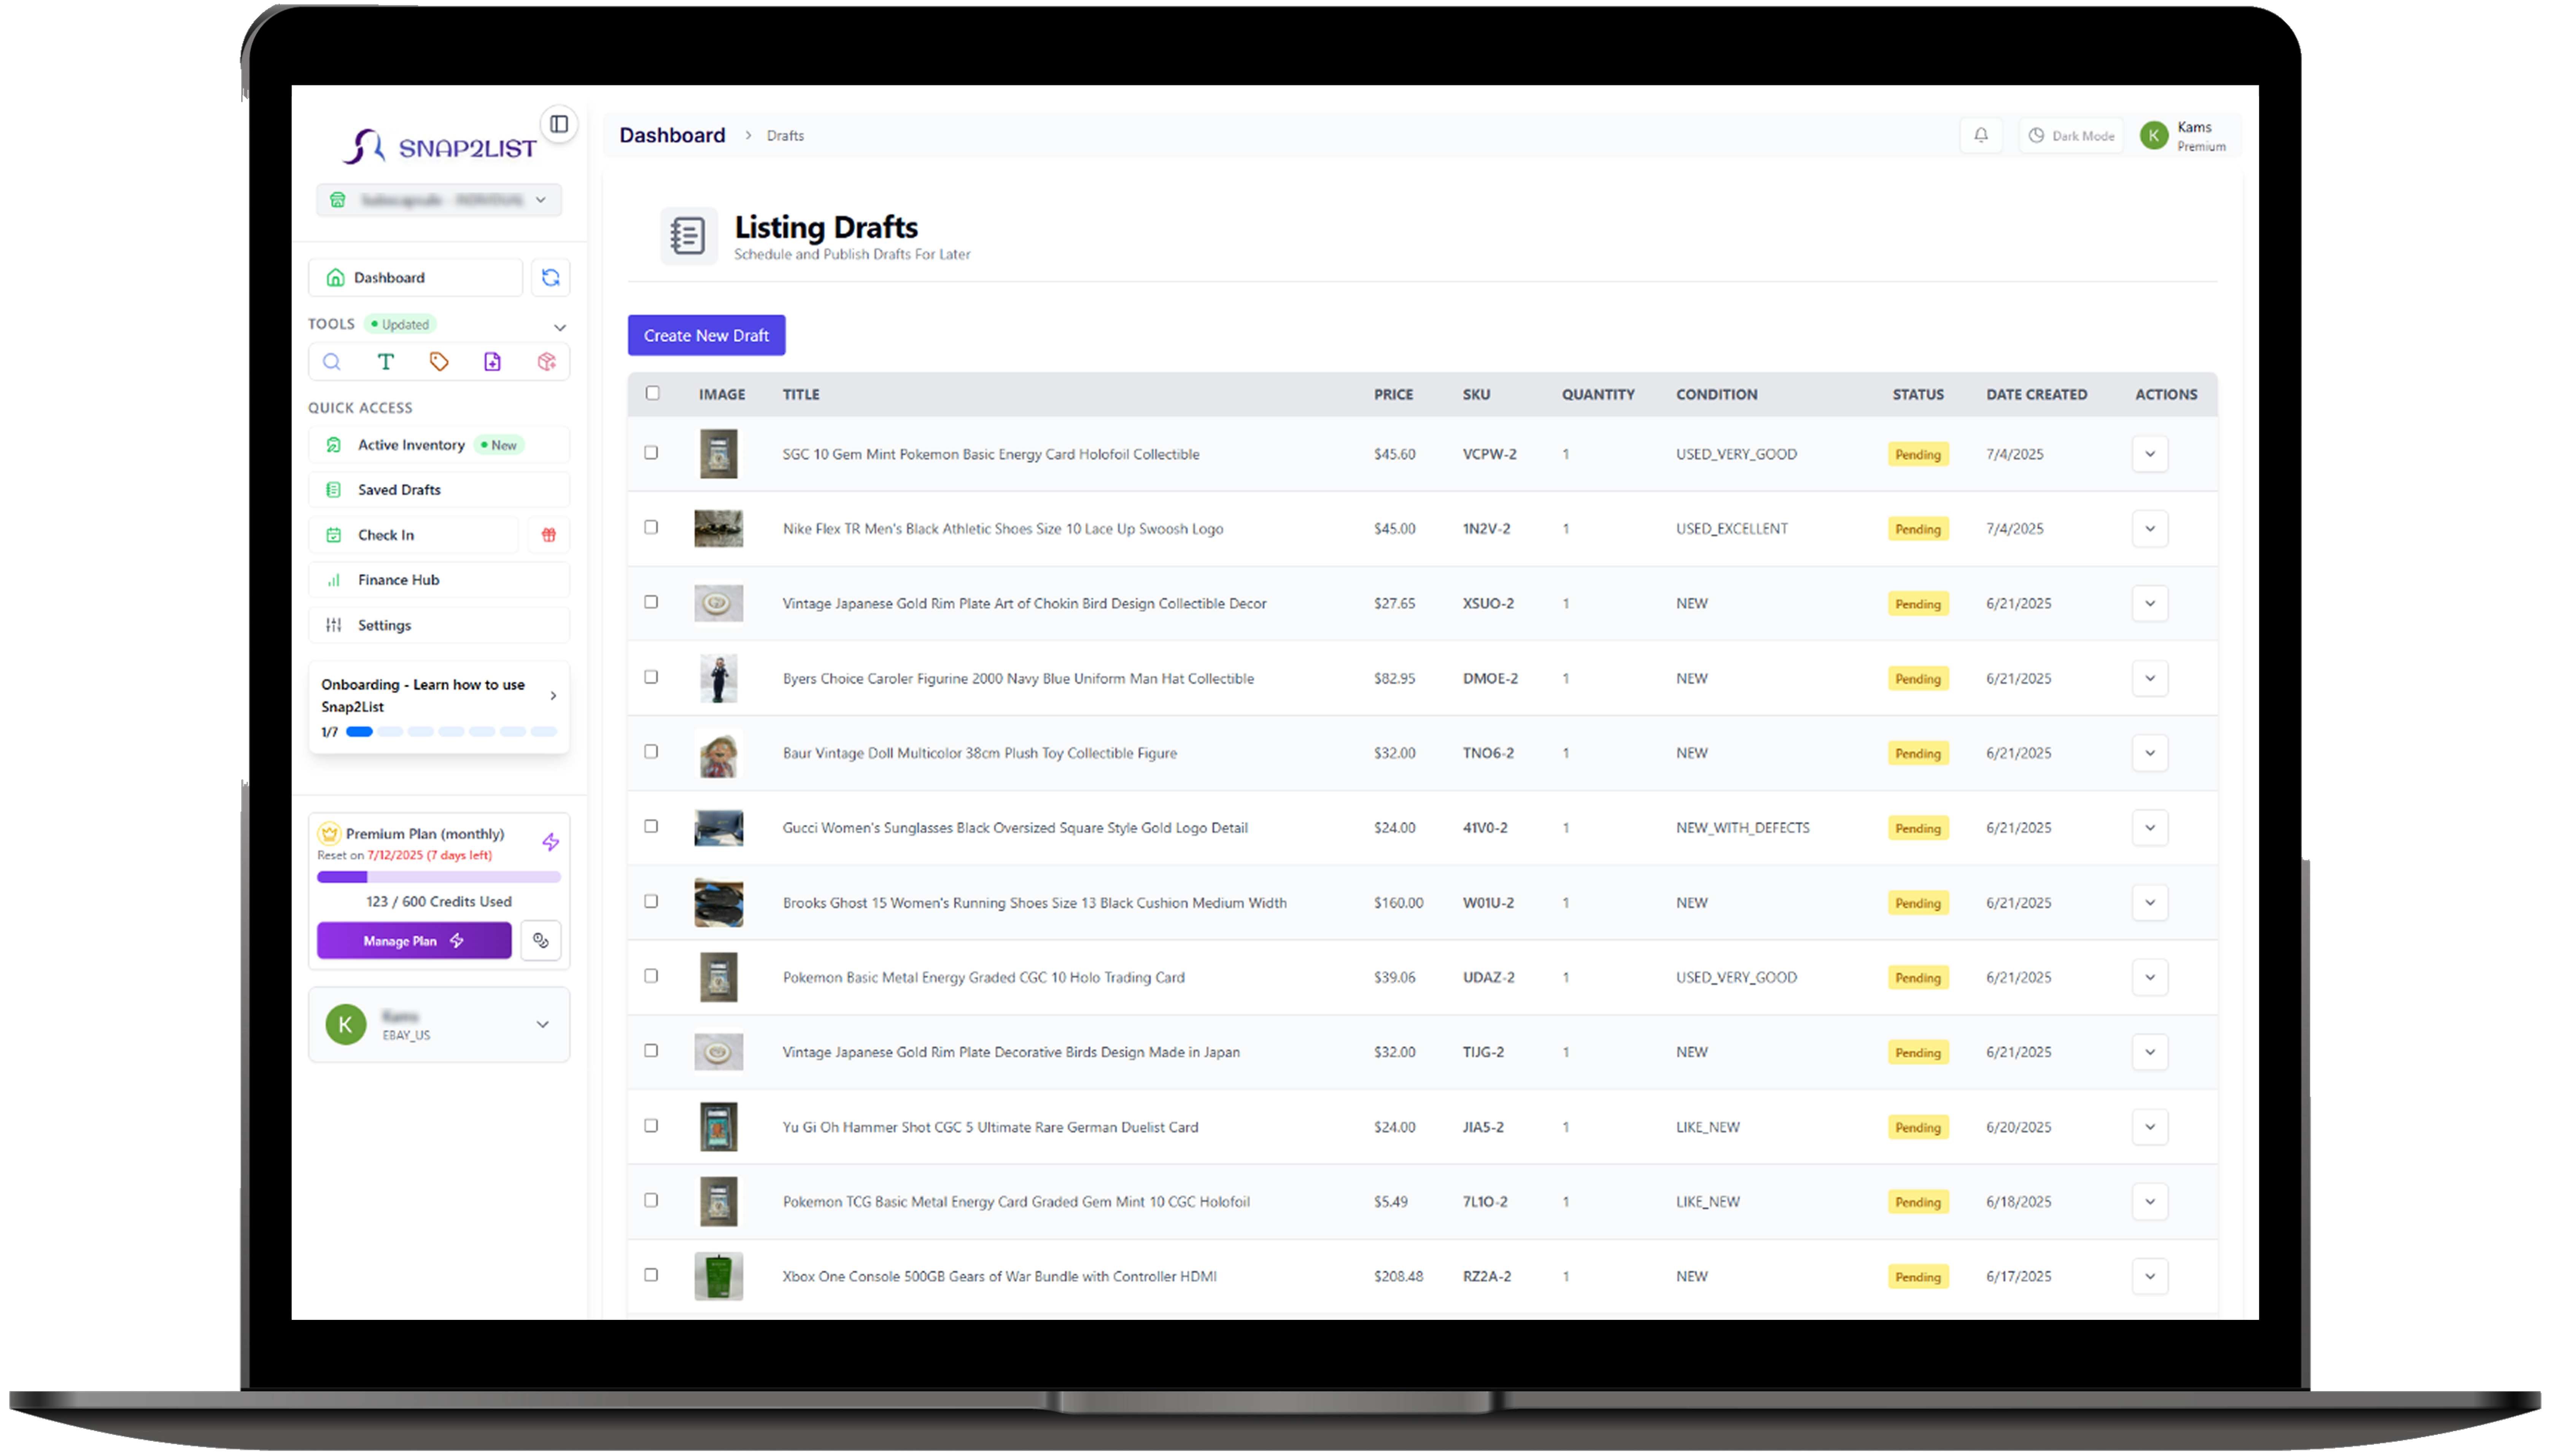Click the credits used progress bar
This screenshot has width=2550, height=1456.
[439, 877]
